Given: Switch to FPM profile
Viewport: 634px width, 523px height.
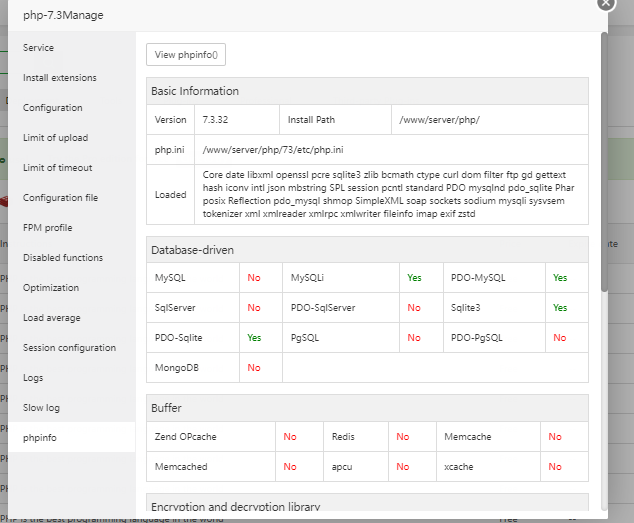Looking at the screenshot, I should [x=48, y=228].
